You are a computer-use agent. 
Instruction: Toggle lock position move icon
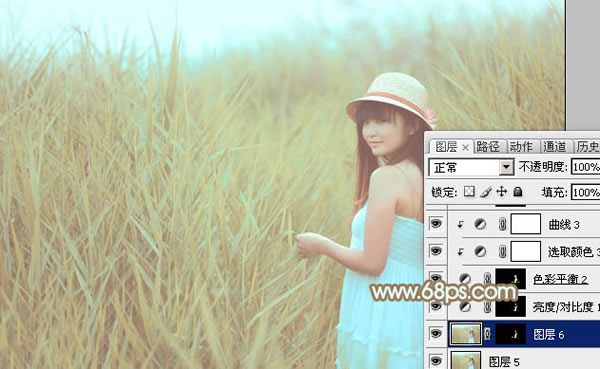501,191
